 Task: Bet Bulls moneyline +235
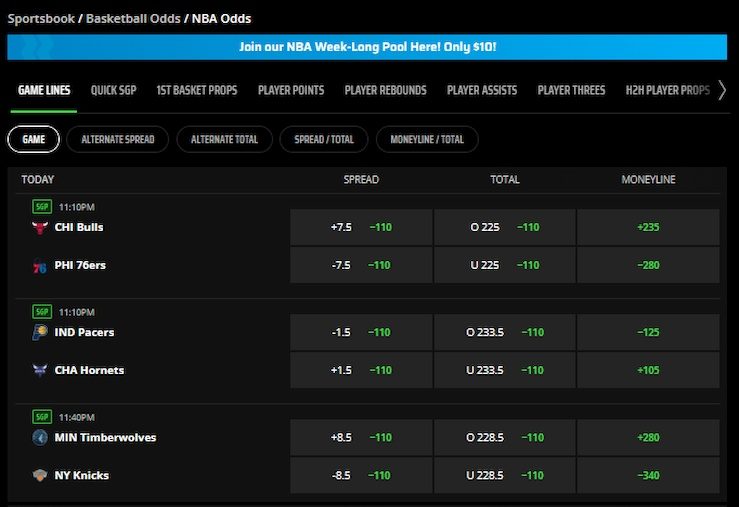(x=649, y=227)
